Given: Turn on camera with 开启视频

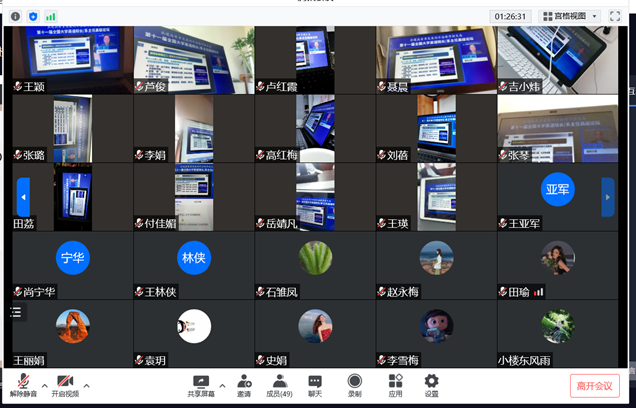Looking at the screenshot, I should pos(65,385).
